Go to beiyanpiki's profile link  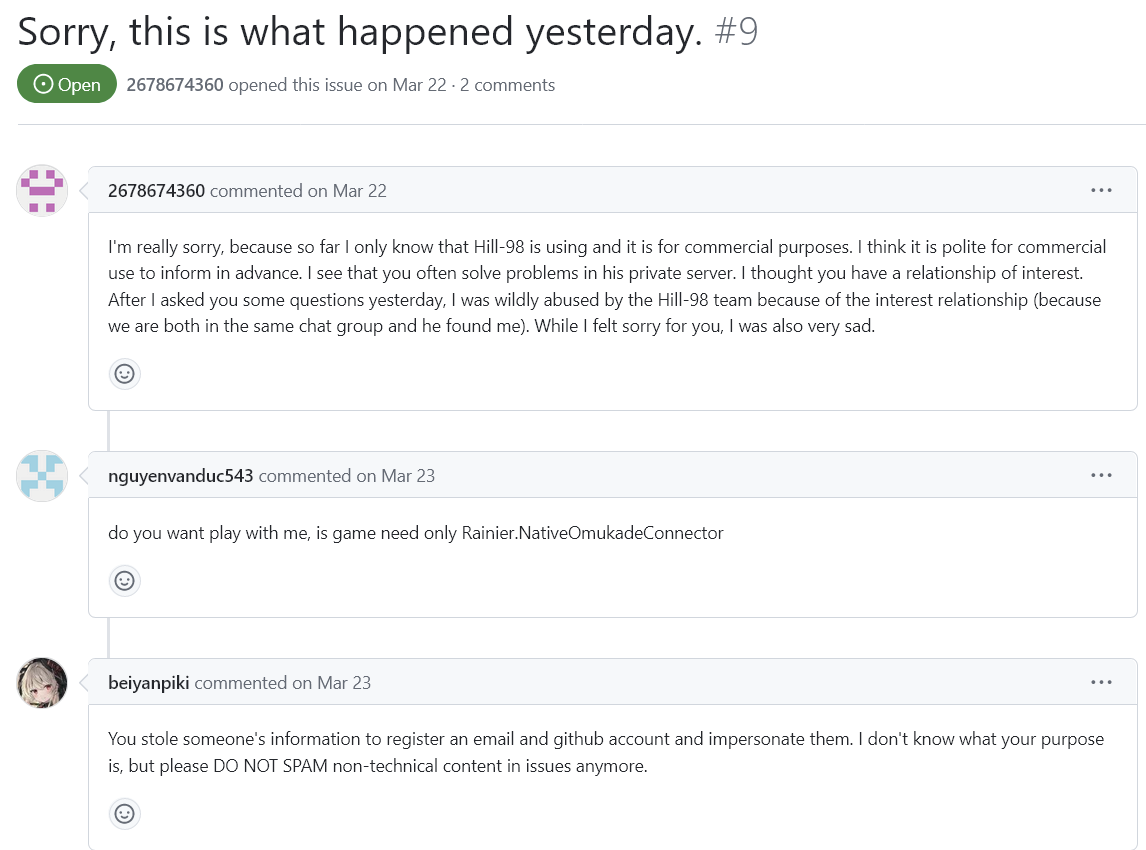[x=148, y=683]
